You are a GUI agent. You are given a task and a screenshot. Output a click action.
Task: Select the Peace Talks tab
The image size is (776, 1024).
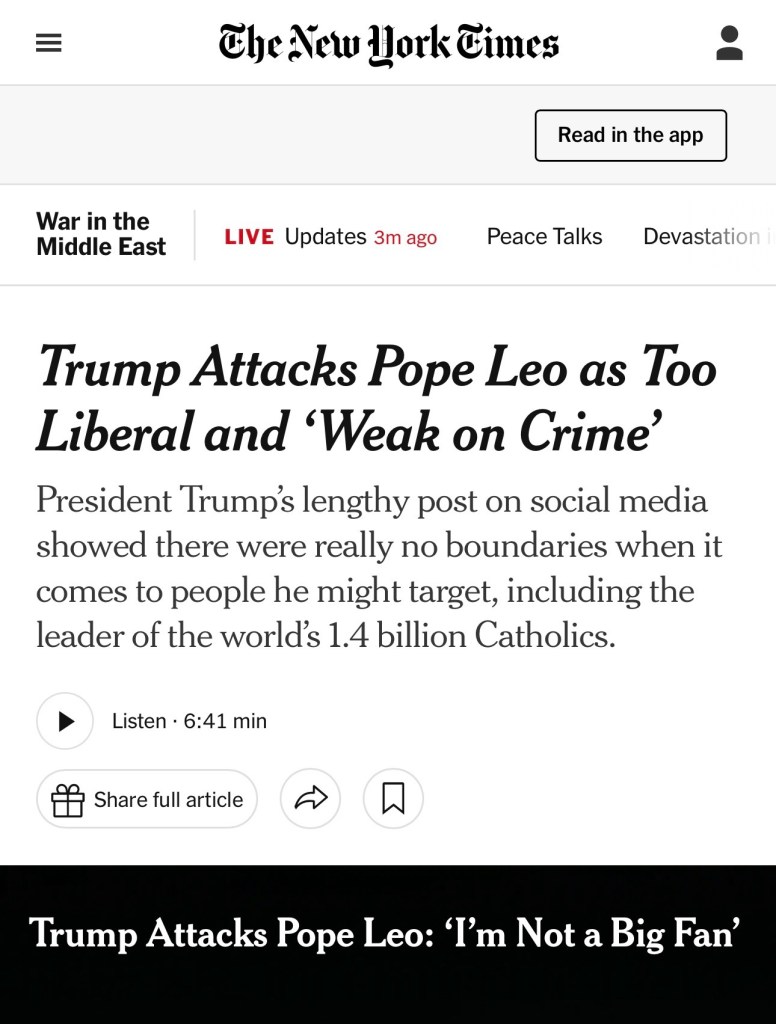point(544,237)
